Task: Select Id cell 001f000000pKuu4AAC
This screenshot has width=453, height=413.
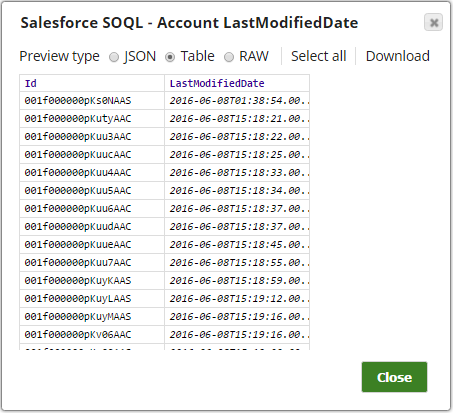Action: pos(92,173)
